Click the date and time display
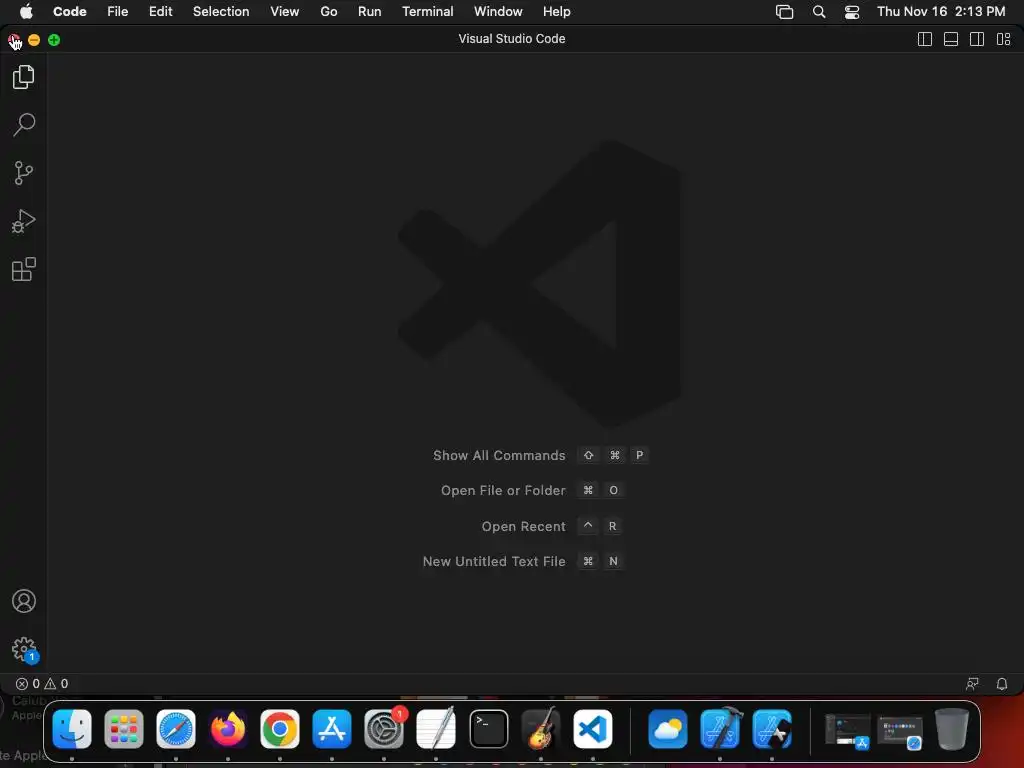The image size is (1024, 768). pos(941,12)
